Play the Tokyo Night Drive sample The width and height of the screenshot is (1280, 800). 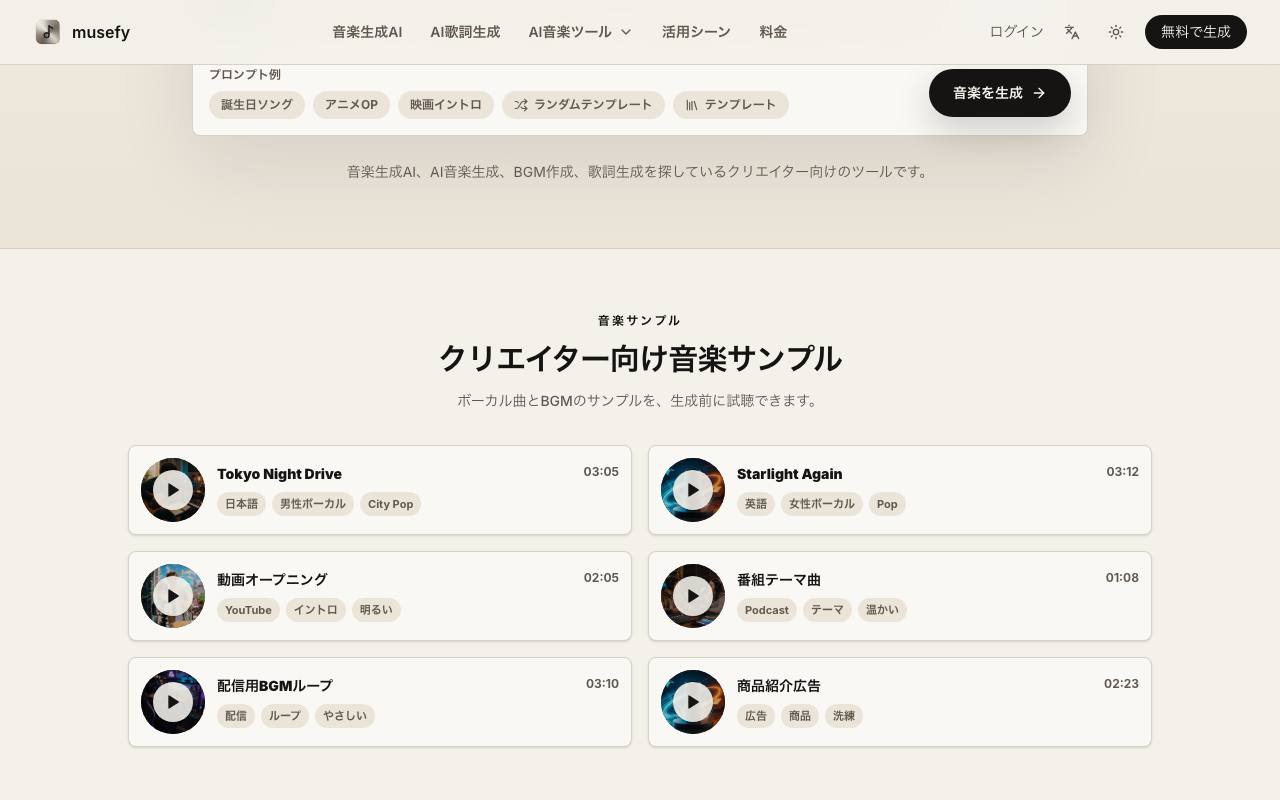pyautogui.click(x=173, y=490)
